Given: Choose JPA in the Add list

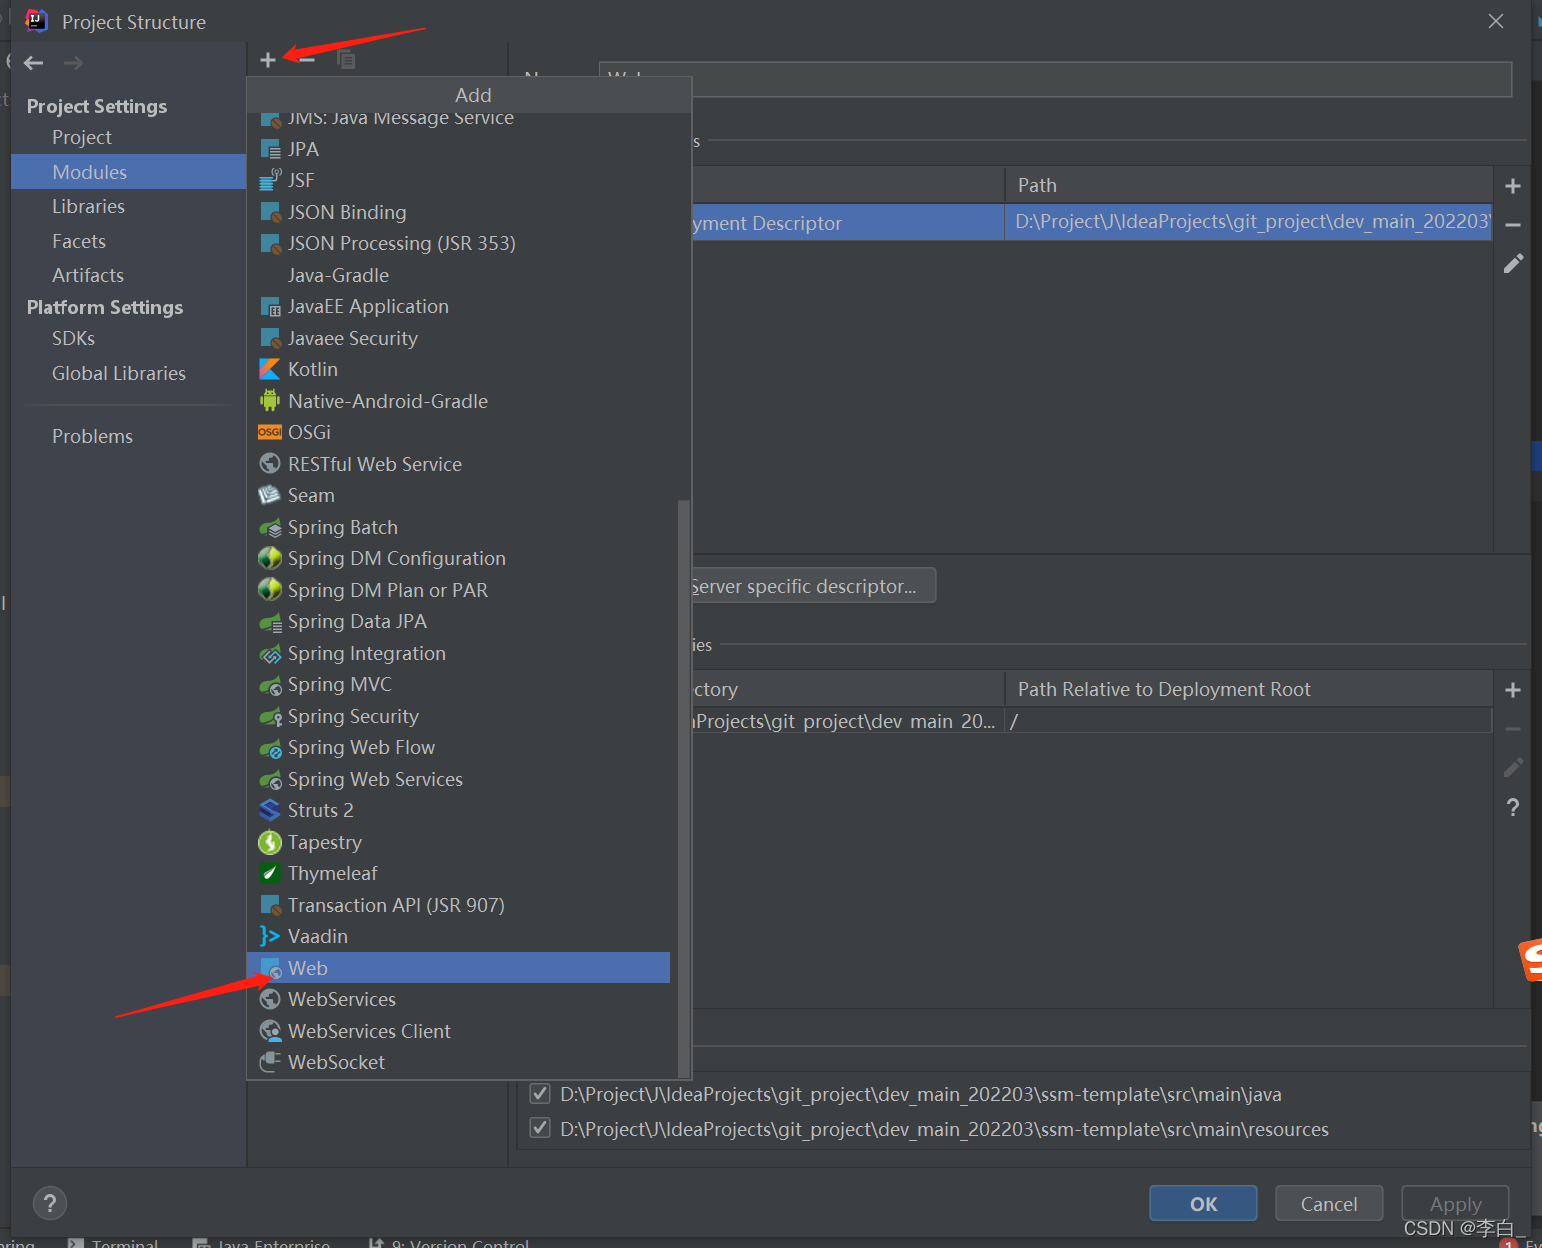Looking at the screenshot, I should click(x=458, y=149).
